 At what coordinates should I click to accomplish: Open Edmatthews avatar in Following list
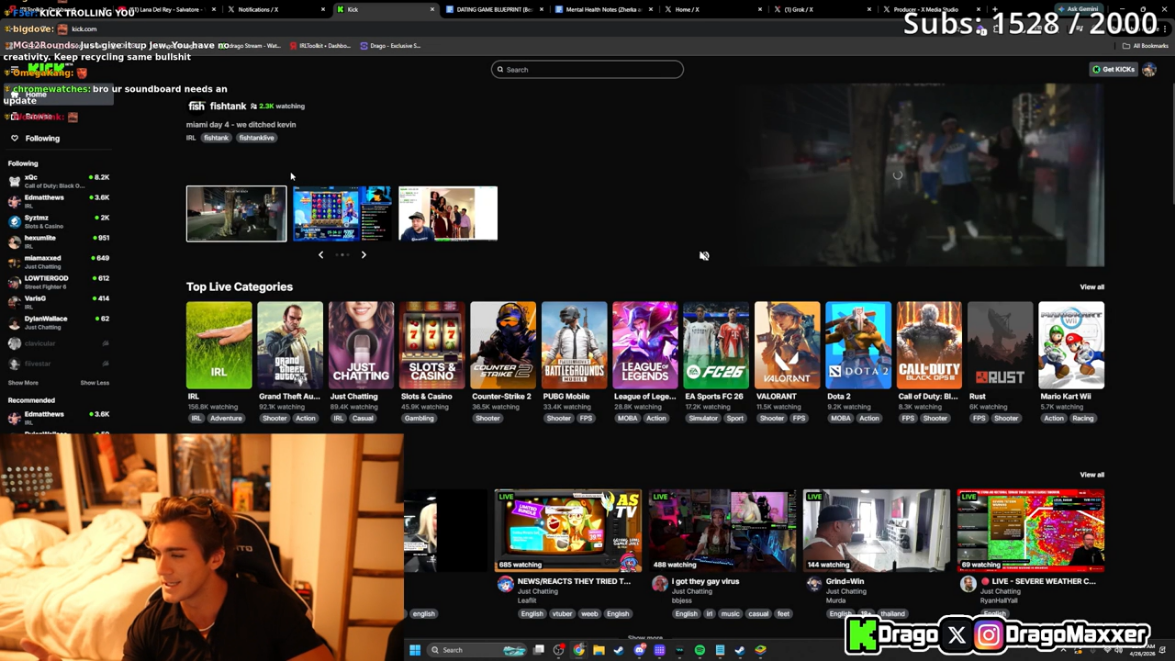coord(14,201)
